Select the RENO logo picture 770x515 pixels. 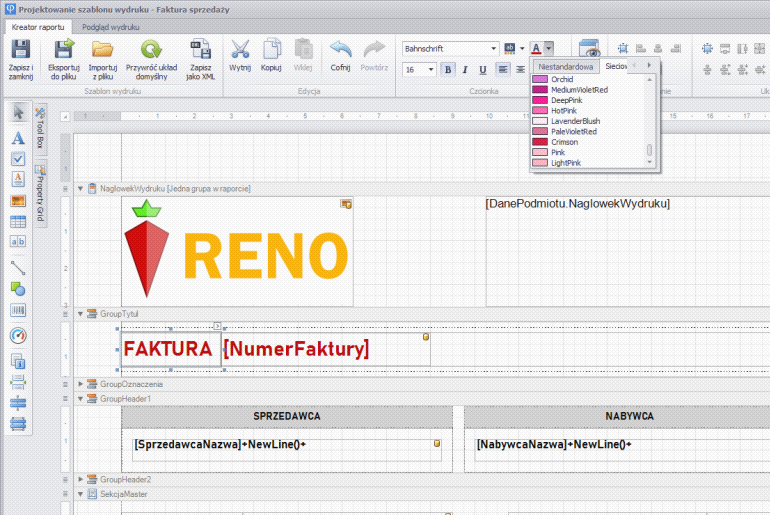coord(237,252)
